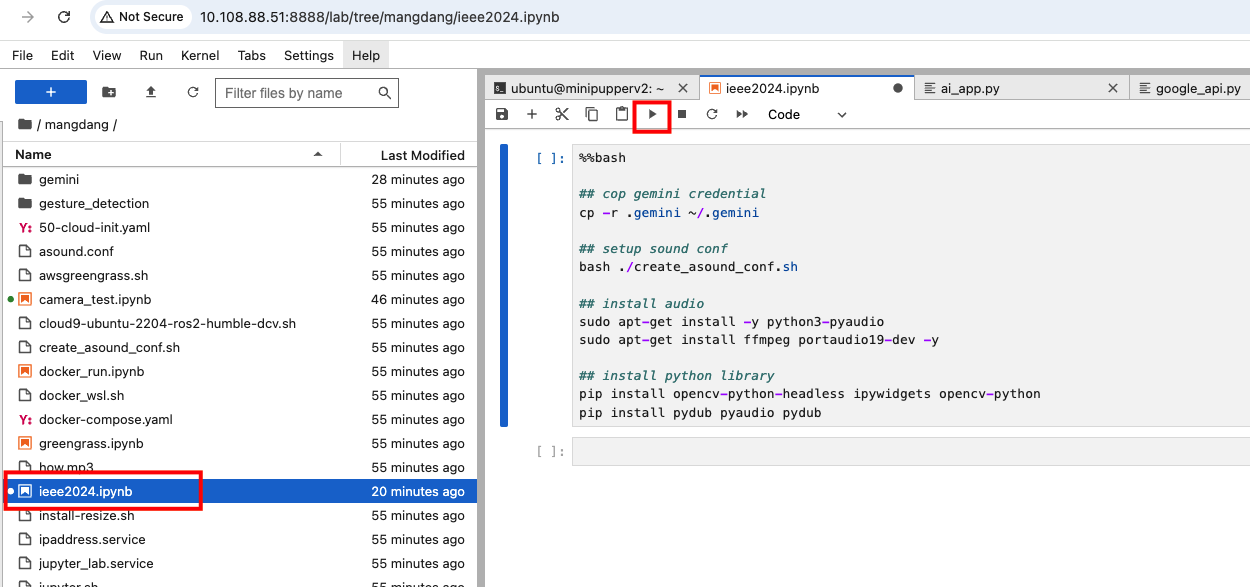Open the Kernel menu
The width and height of the screenshot is (1250, 587).
click(x=200, y=55)
